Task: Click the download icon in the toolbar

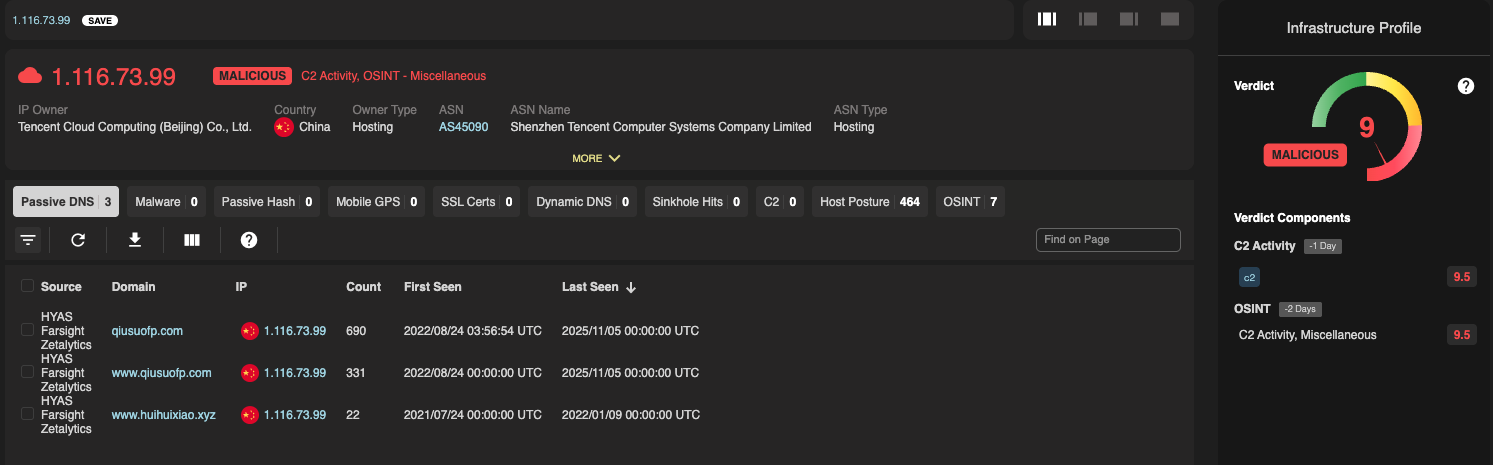Action: (135, 240)
